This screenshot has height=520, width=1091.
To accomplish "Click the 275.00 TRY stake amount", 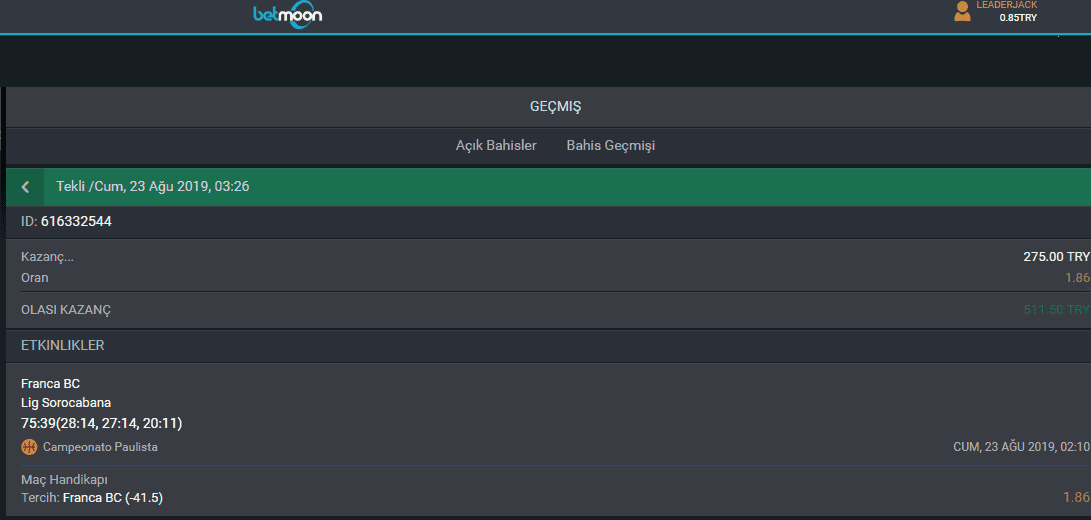I will click(x=1056, y=257).
